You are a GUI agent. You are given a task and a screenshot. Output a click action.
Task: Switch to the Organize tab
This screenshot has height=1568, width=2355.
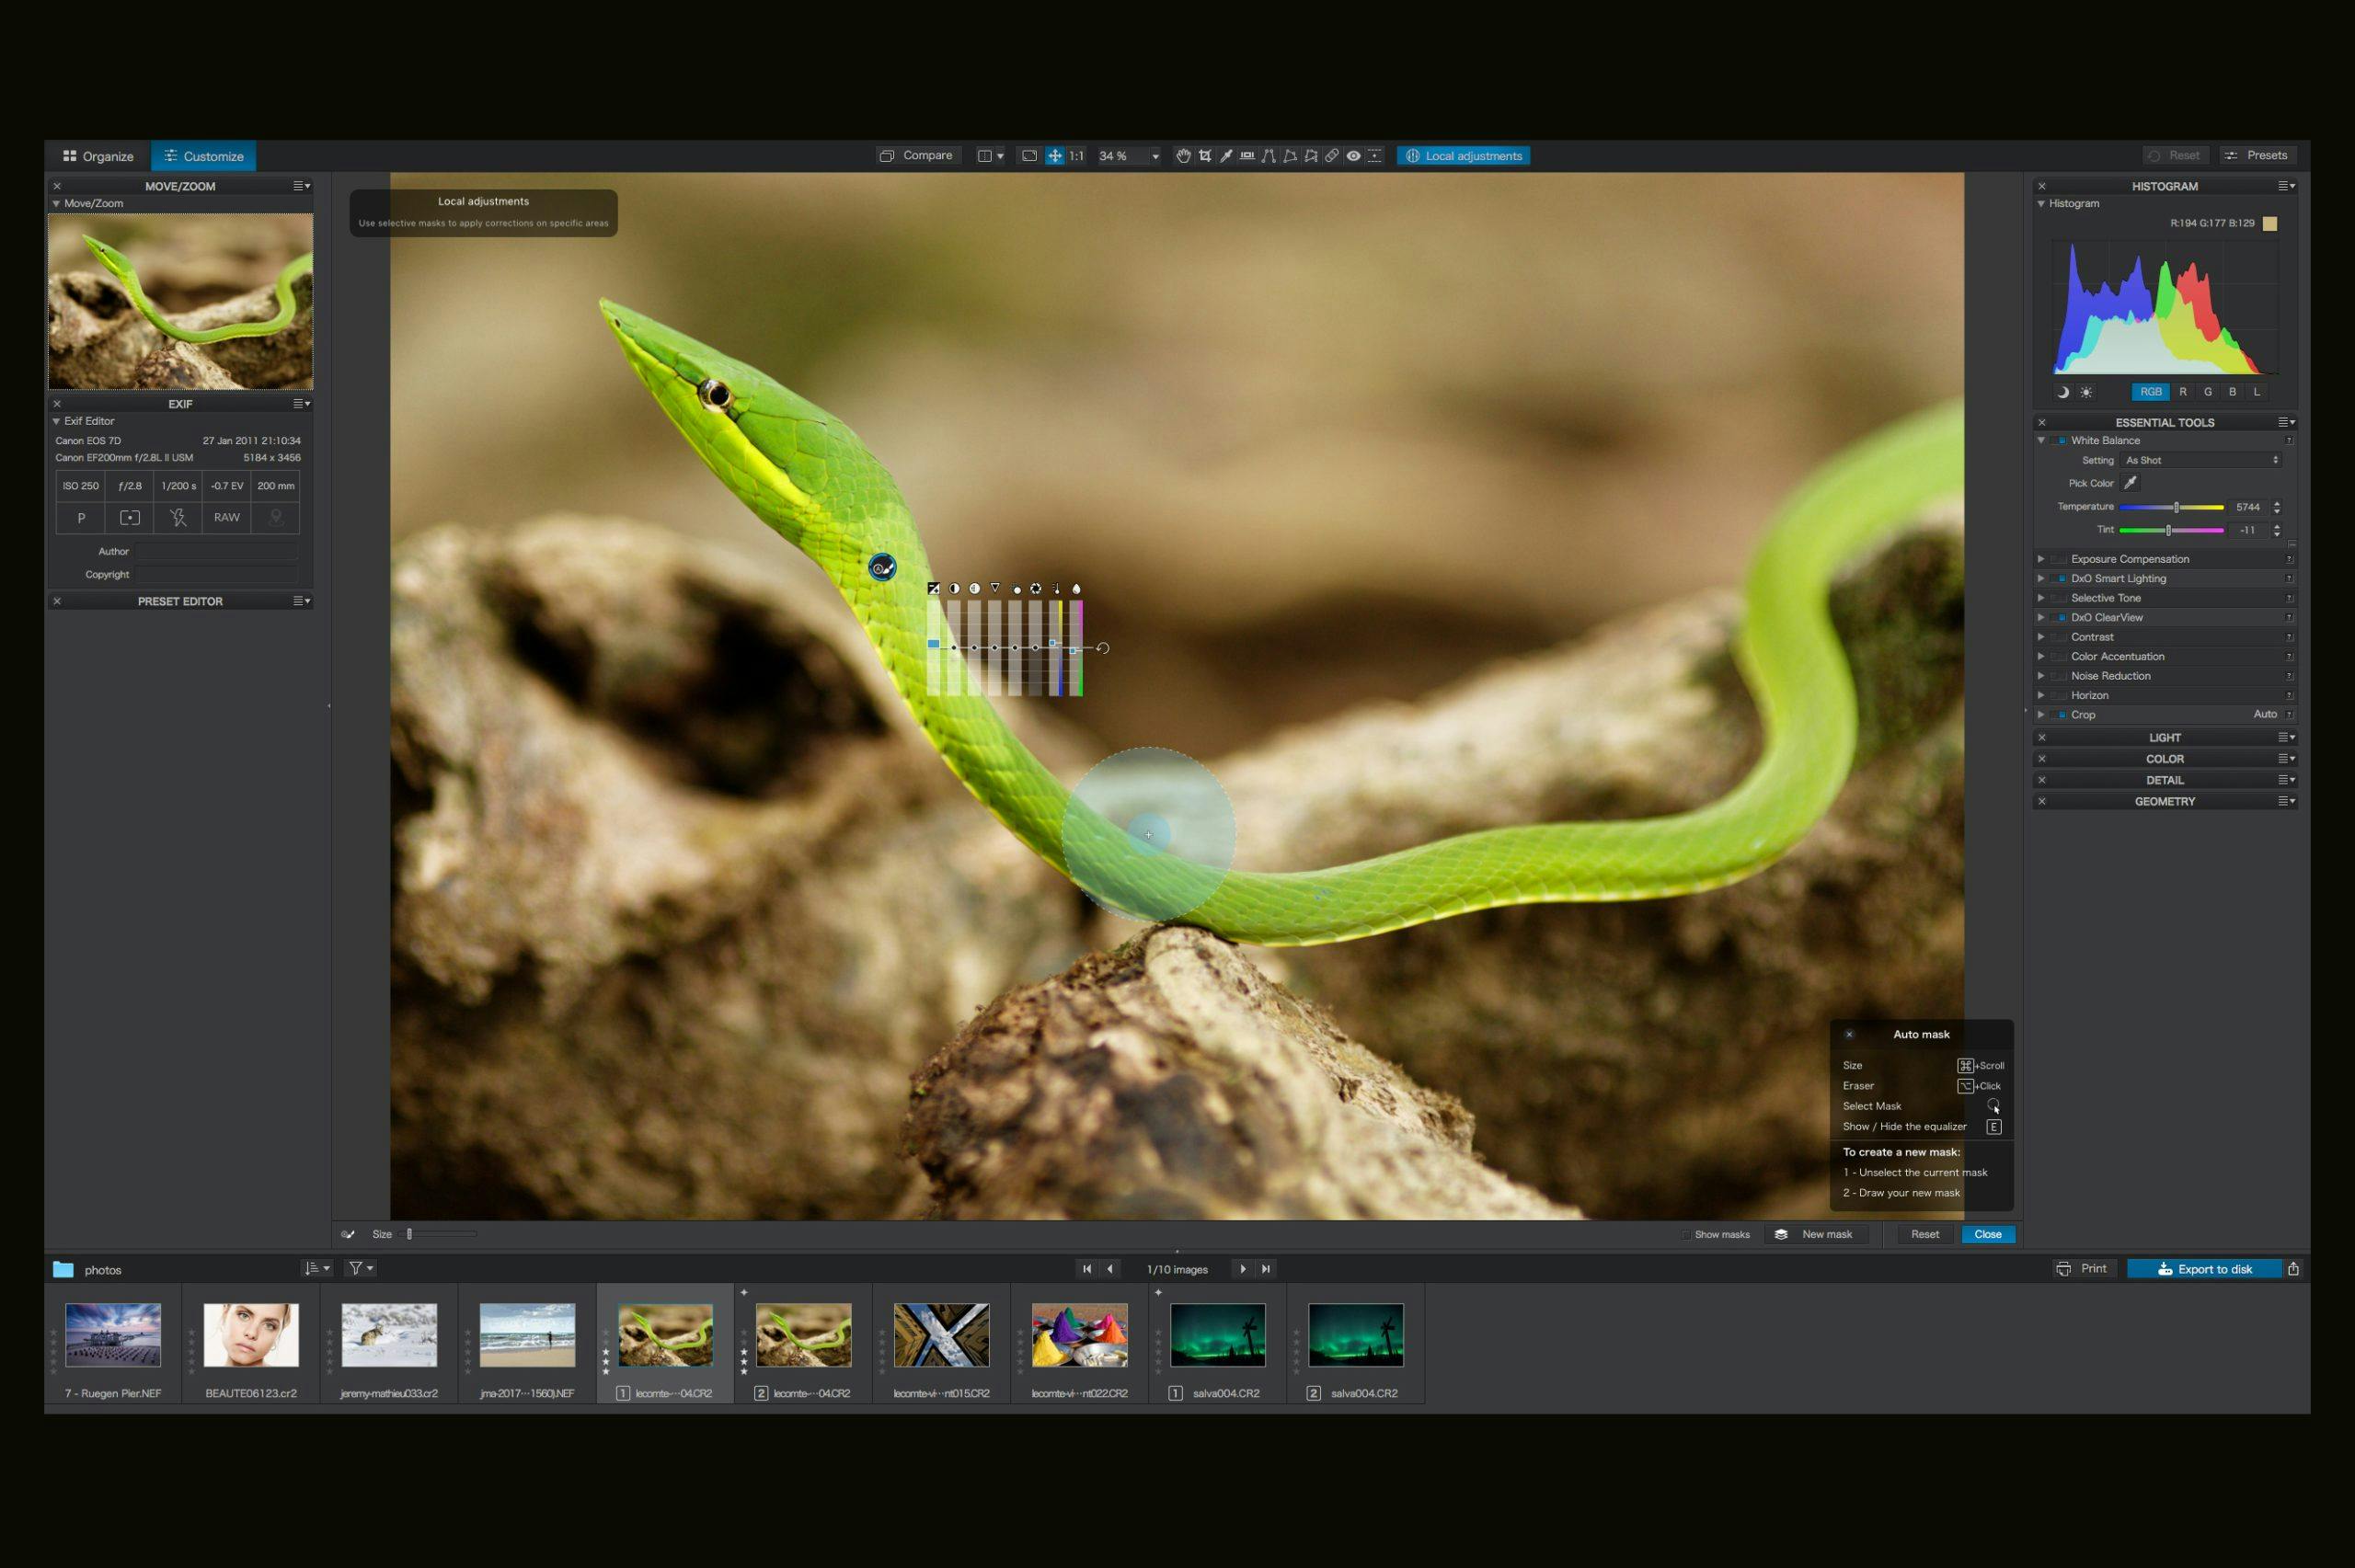pos(98,156)
